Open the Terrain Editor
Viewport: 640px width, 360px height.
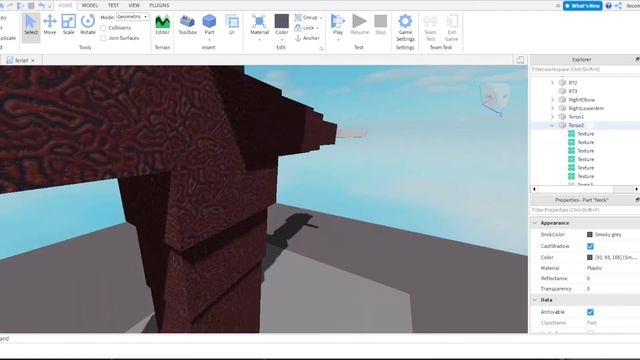(162, 25)
